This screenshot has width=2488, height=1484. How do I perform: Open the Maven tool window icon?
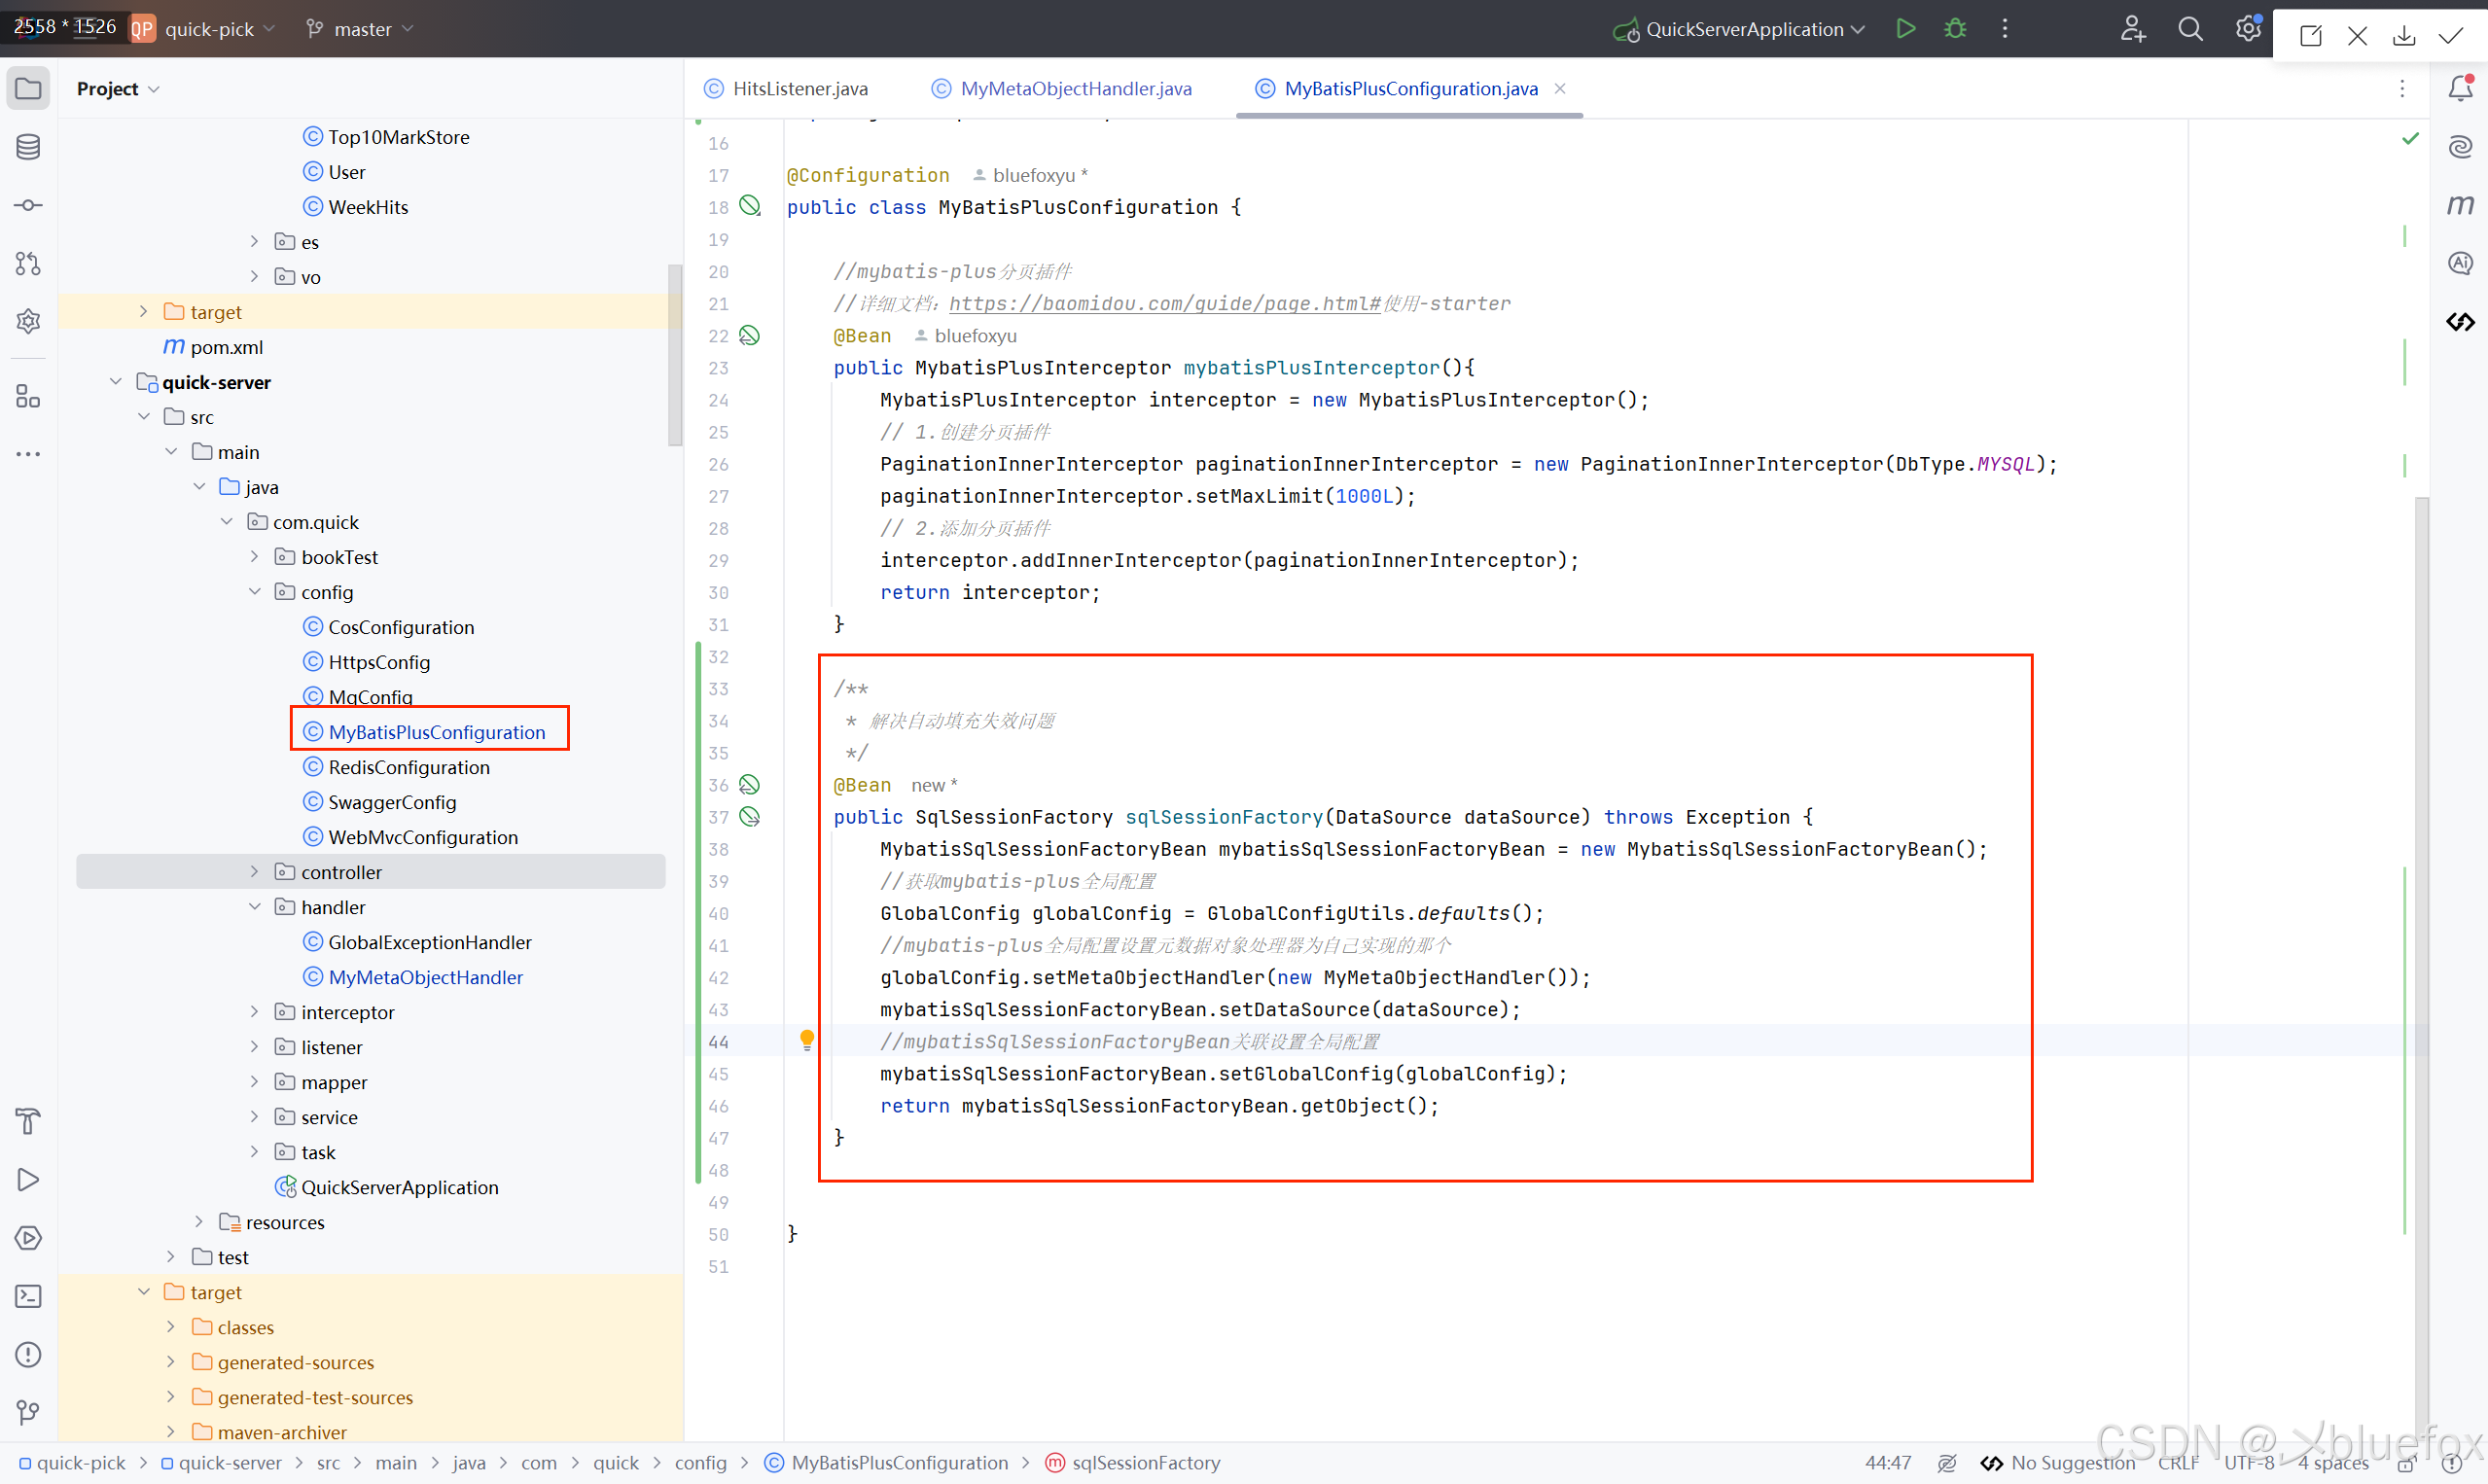click(x=2460, y=205)
